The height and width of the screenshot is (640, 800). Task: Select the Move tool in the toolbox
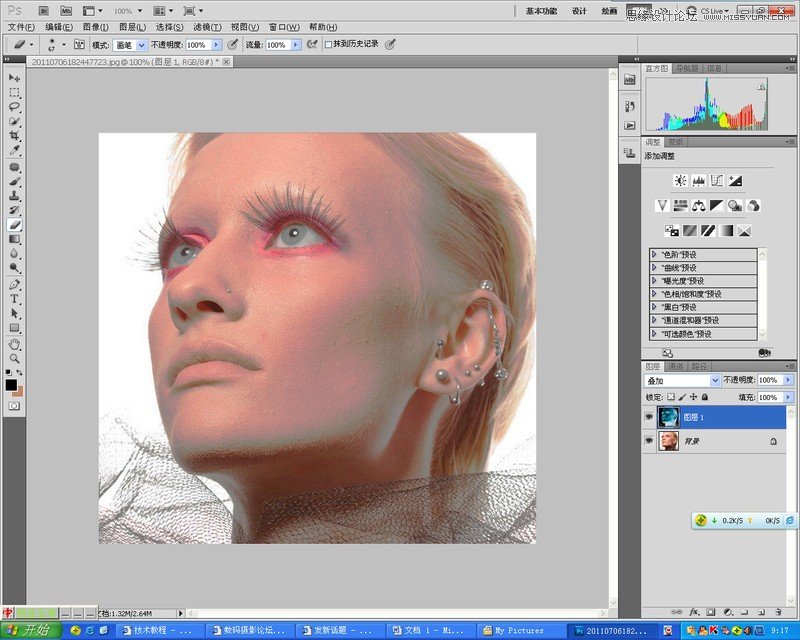(x=14, y=78)
